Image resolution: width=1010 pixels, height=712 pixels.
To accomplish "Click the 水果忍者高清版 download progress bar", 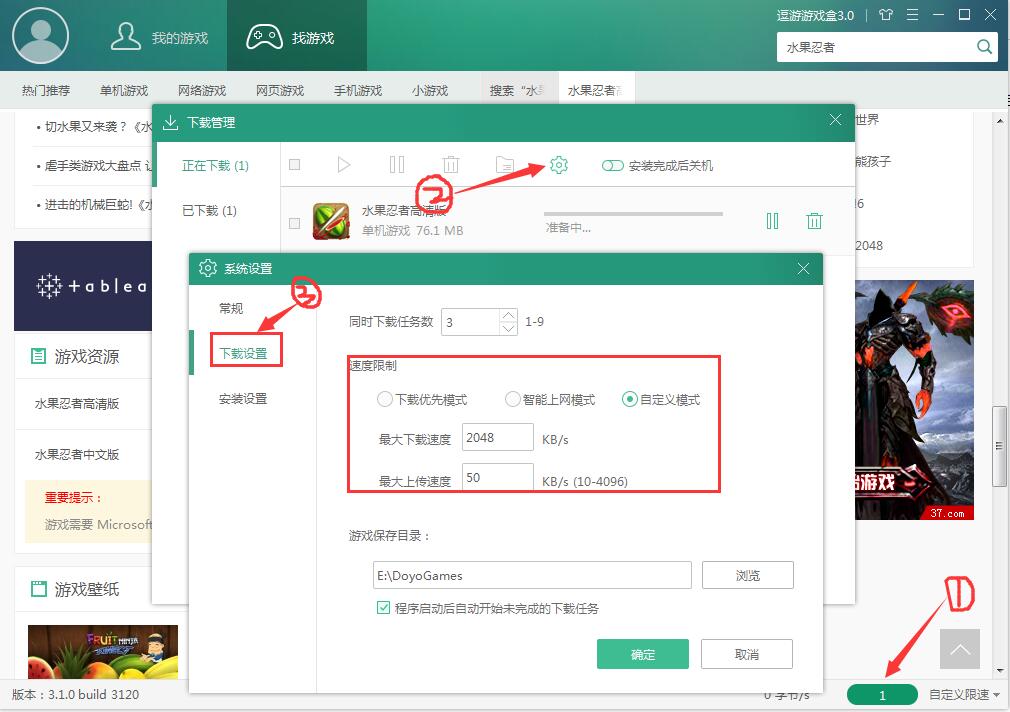I will (633, 213).
